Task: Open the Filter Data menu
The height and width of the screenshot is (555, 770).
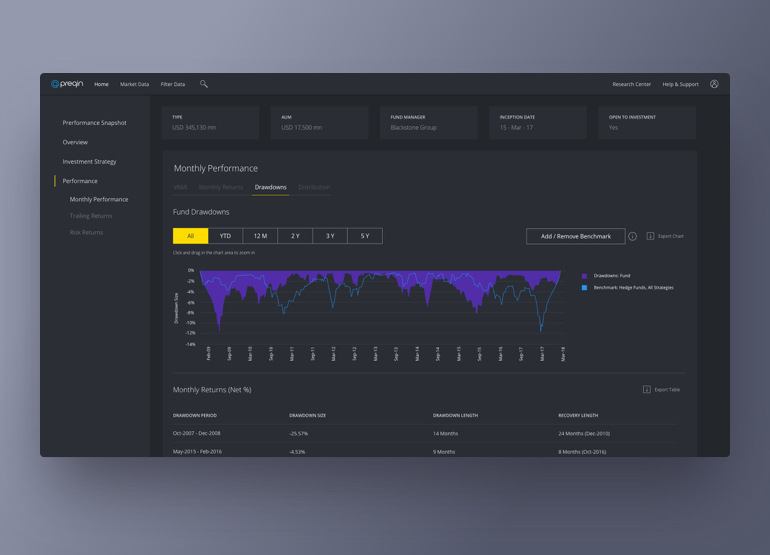Action: coord(172,84)
